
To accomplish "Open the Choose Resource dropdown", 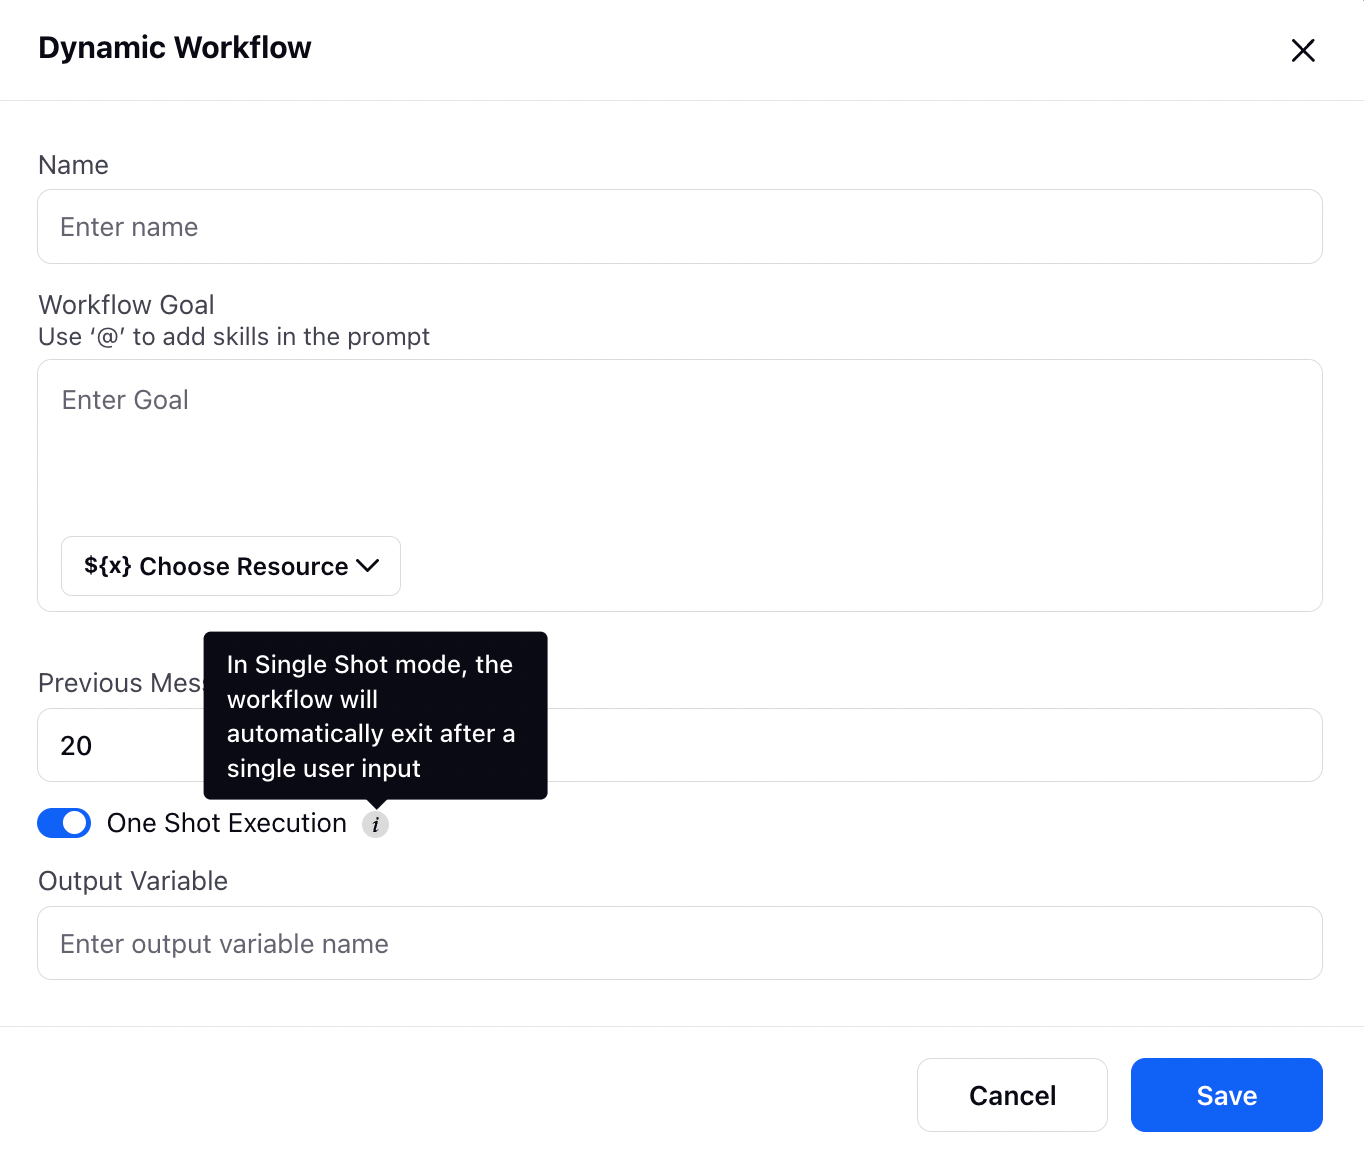I will pos(231,566).
